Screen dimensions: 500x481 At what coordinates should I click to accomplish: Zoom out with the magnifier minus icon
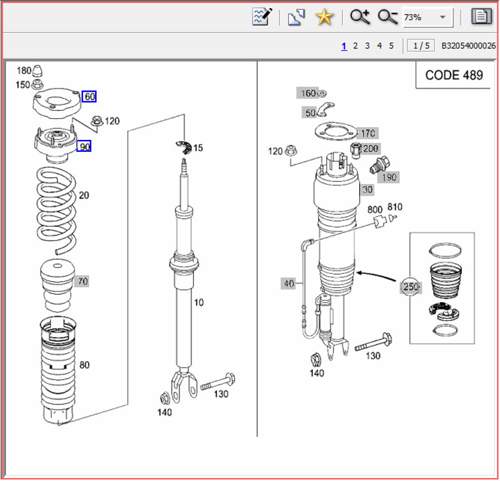[x=387, y=17]
